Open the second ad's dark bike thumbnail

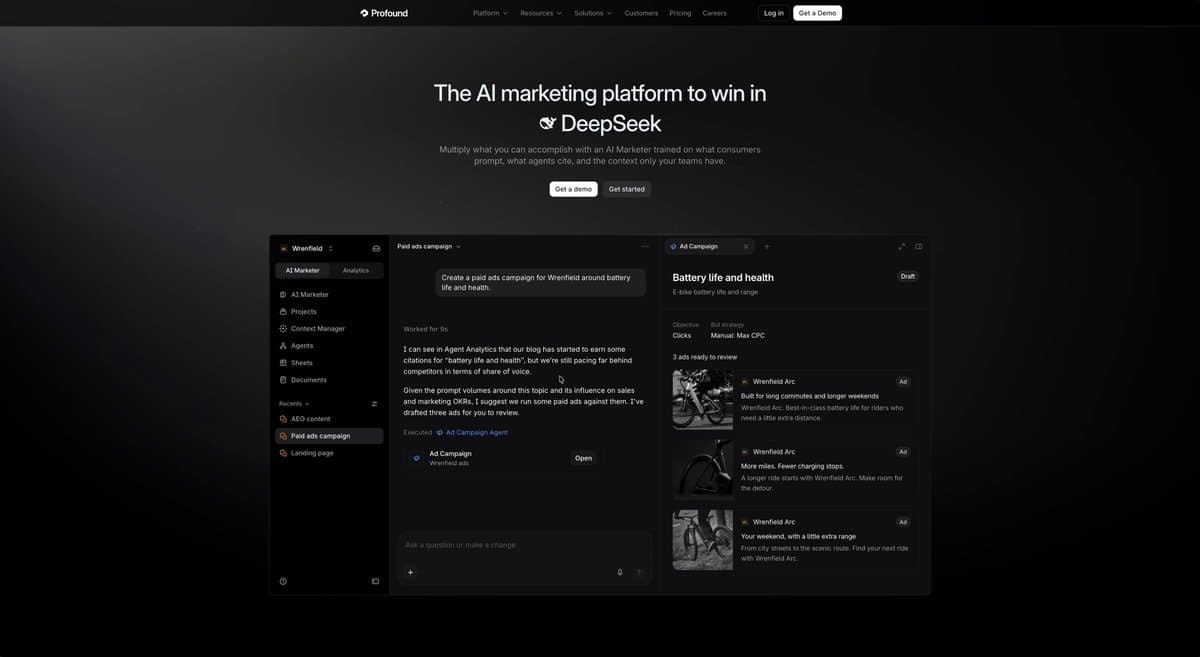703,470
